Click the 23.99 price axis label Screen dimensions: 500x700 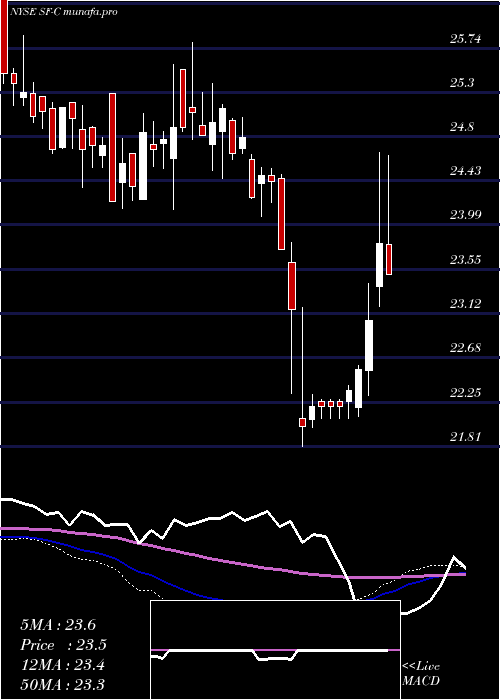pyautogui.click(x=466, y=215)
